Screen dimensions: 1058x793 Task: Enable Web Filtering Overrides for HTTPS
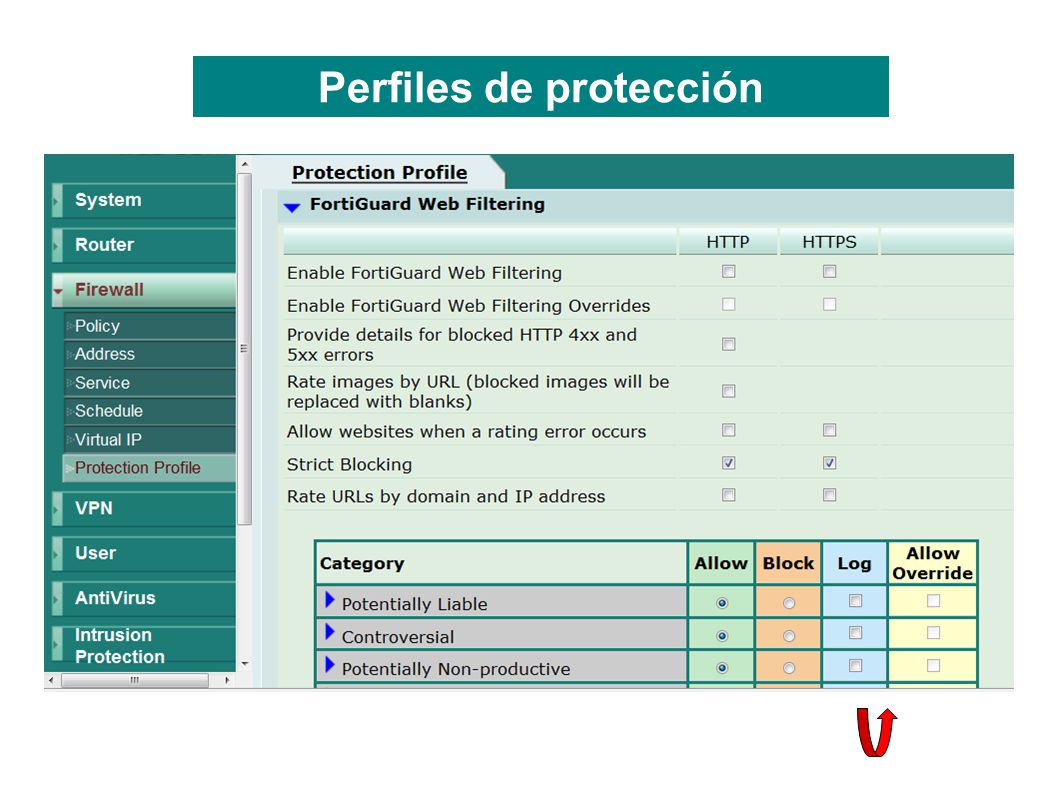[x=829, y=304]
